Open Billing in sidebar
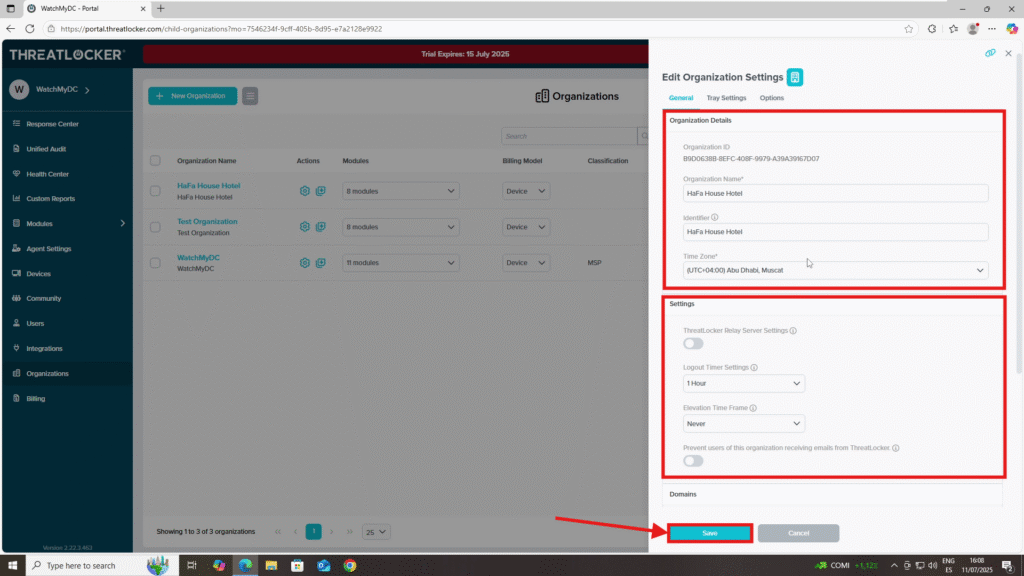 click(35, 398)
